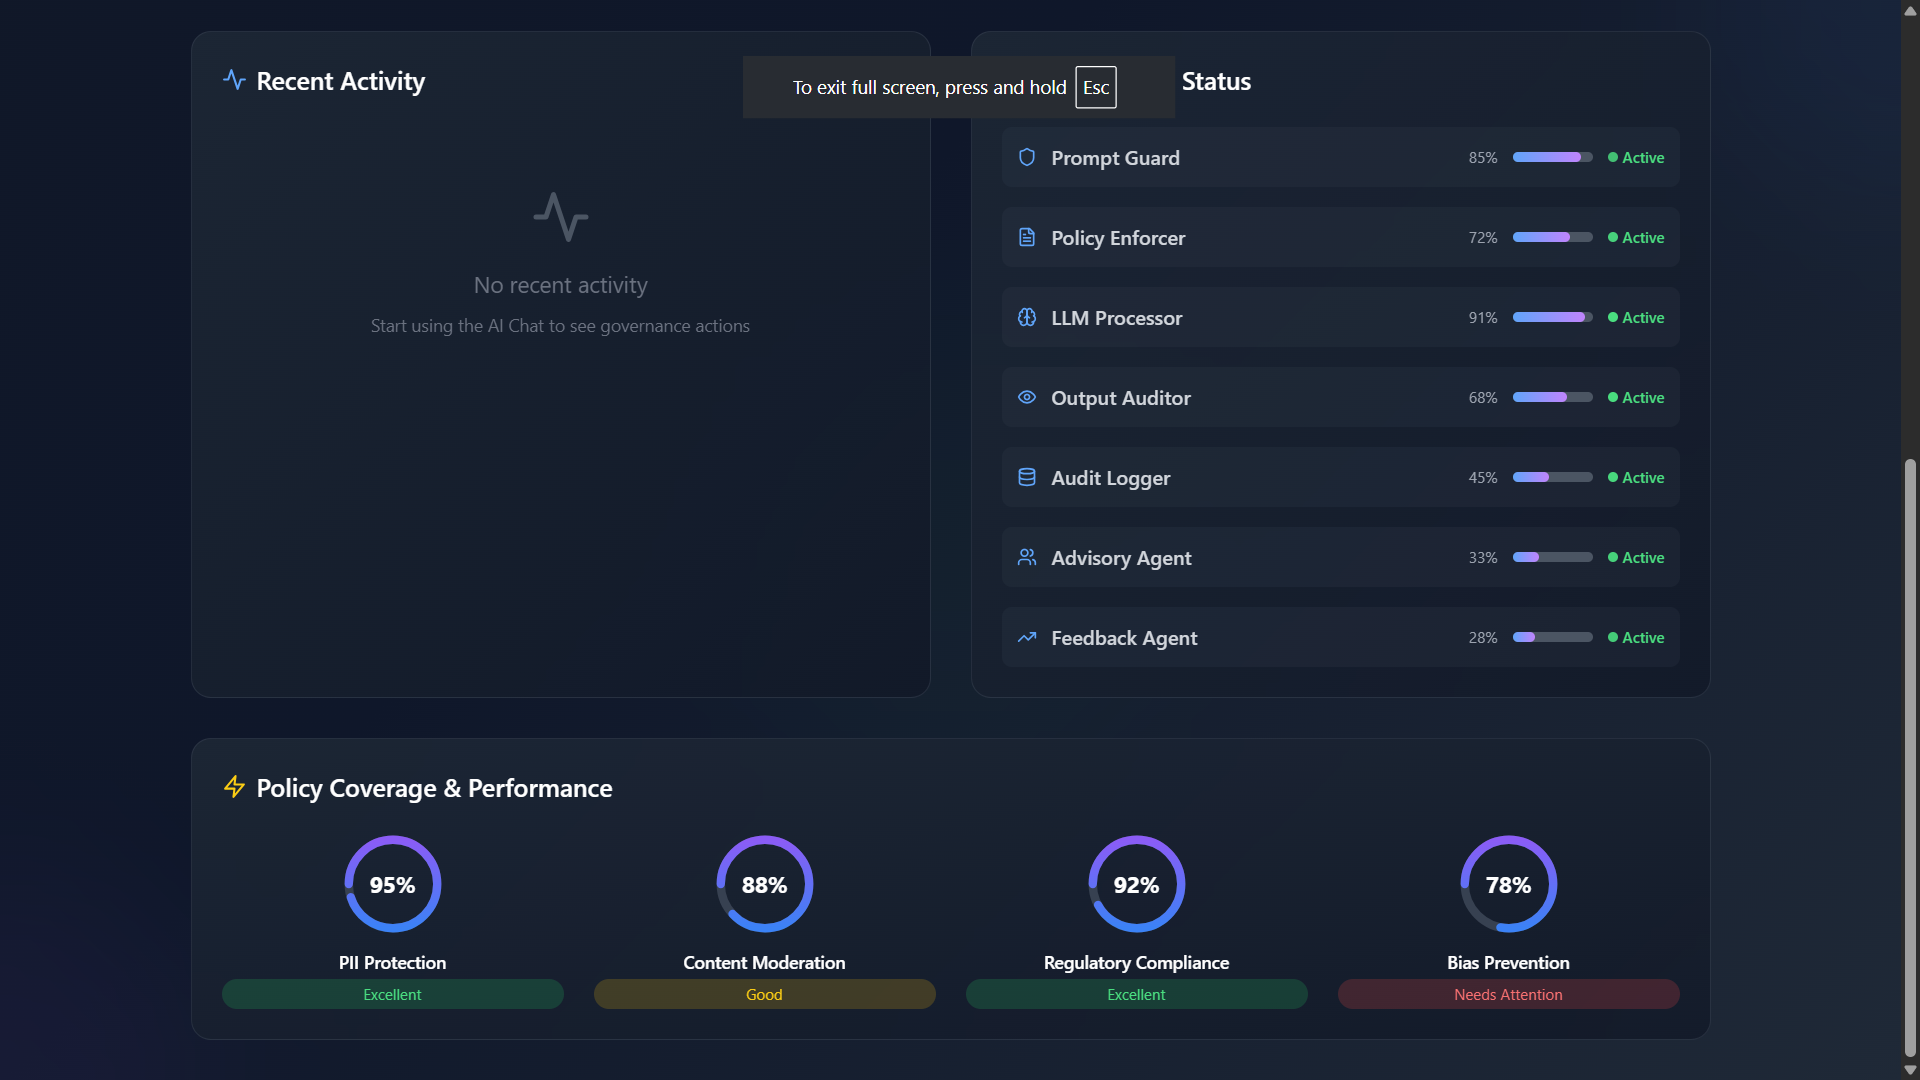Click the Active status on LLM Processor
This screenshot has height=1080, width=1920.
(1642, 317)
